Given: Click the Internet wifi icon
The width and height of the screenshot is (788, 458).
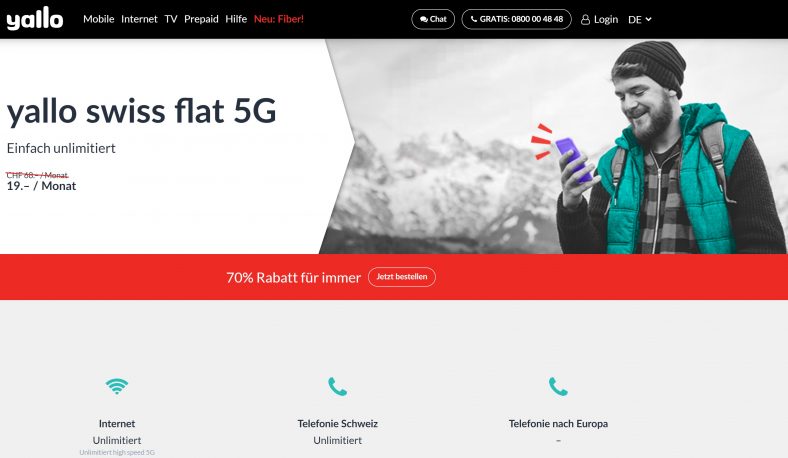Looking at the screenshot, I should 117,386.
